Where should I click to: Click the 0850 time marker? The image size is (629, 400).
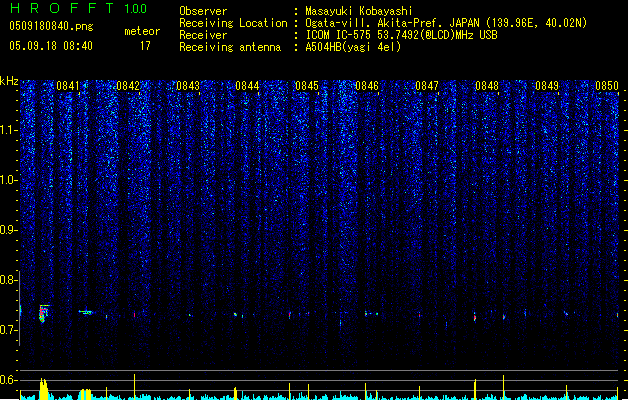(607, 86)
